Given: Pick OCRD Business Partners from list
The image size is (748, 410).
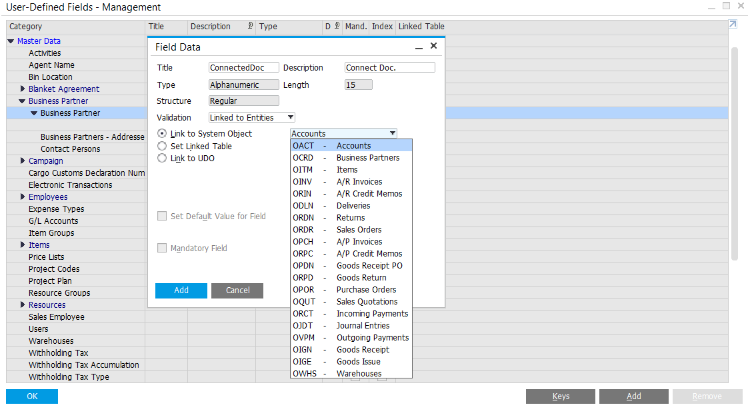Looking at the screenshot, I should [350, 158].
